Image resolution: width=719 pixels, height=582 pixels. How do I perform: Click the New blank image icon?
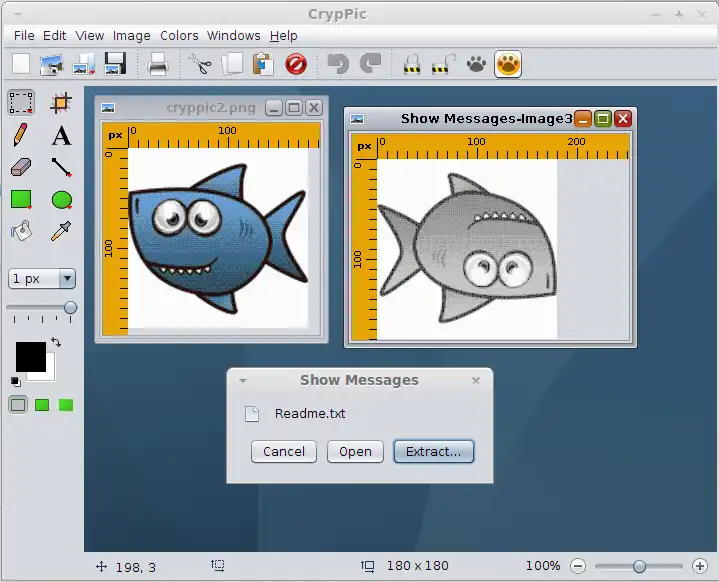coord(21,64)
